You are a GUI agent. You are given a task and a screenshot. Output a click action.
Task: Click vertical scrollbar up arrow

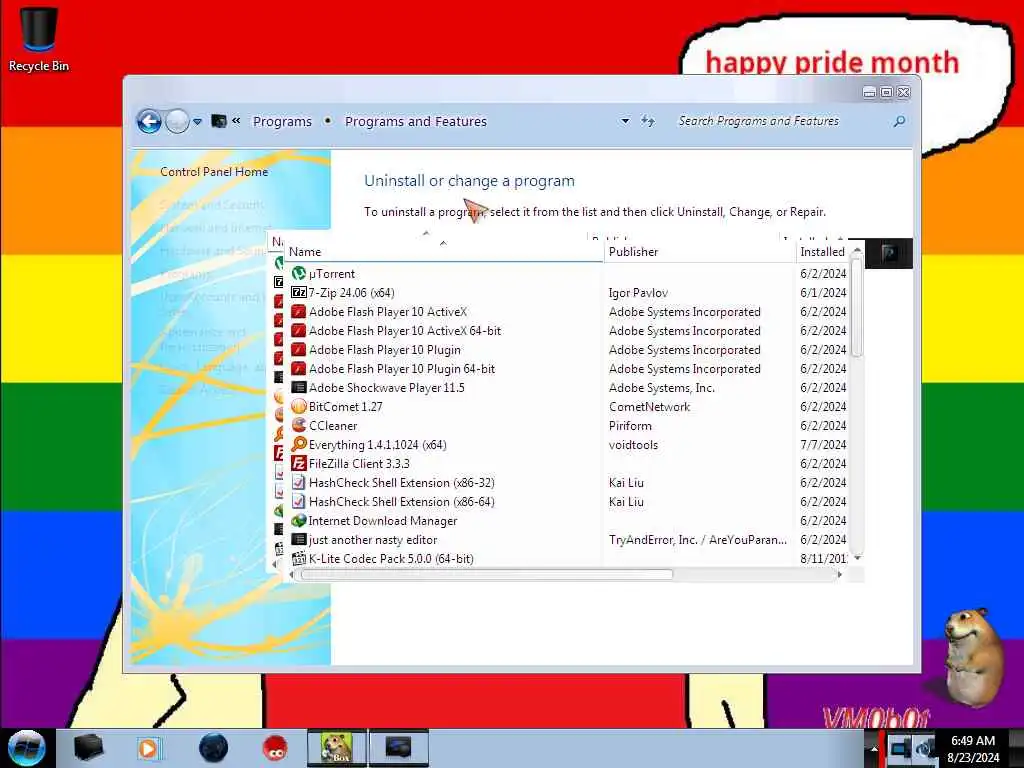(x=857, y=251)
